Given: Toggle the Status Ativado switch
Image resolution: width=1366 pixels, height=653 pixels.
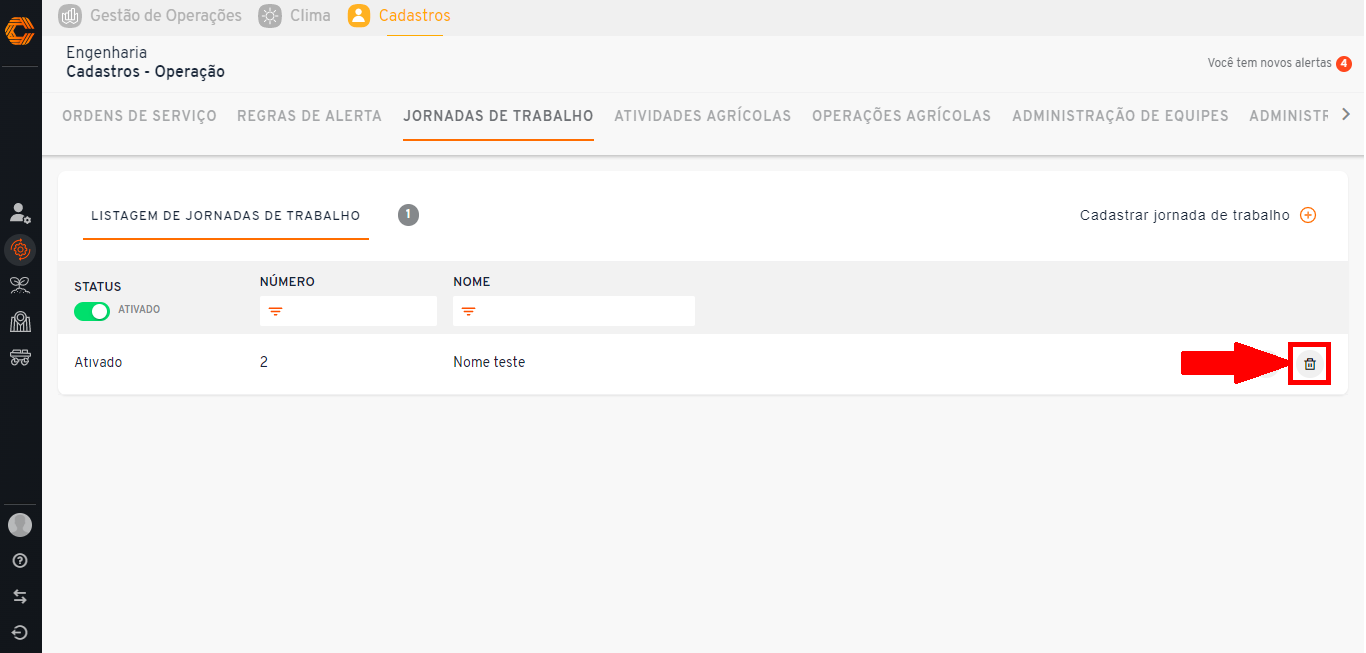Looking at the screenshot, I should (x=92, y=311).
